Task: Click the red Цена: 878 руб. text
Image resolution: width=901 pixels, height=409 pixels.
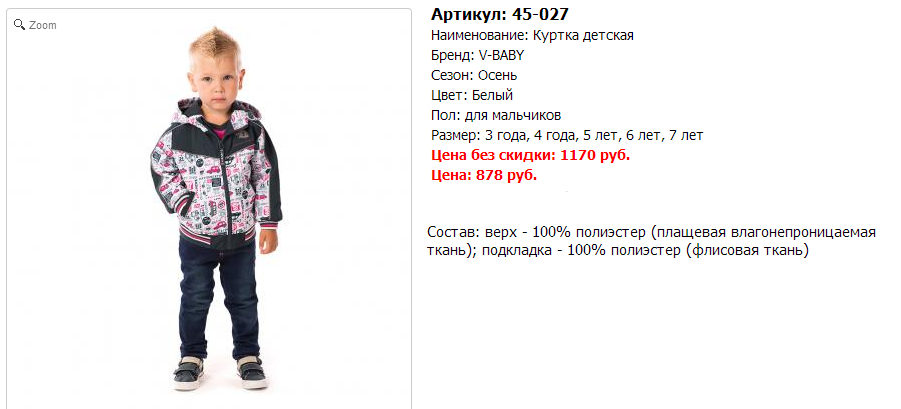Action: [x=484, y=175]
